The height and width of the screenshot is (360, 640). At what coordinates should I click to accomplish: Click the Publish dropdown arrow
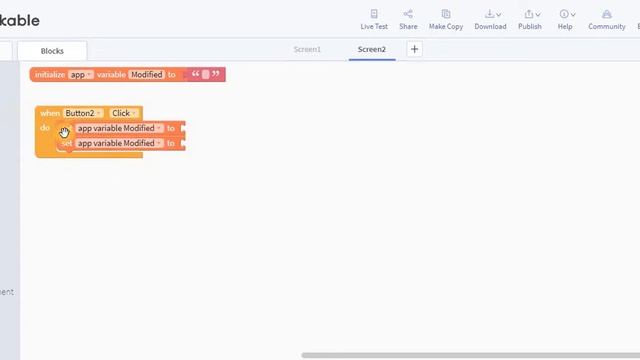[x=538, y=14]
